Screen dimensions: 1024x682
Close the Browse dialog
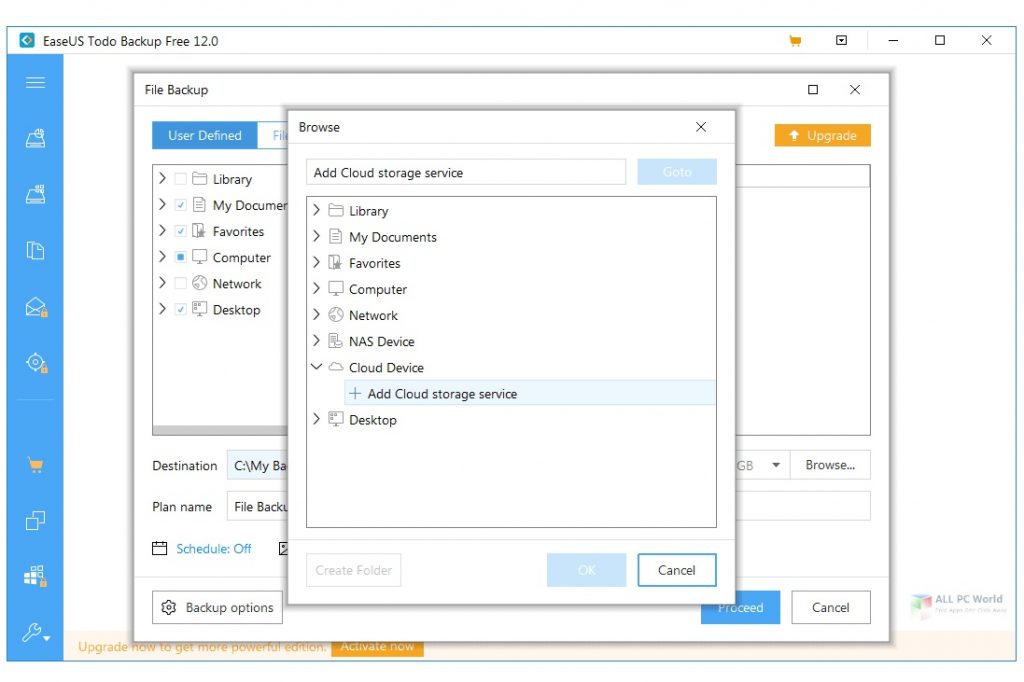pos(701,127)
